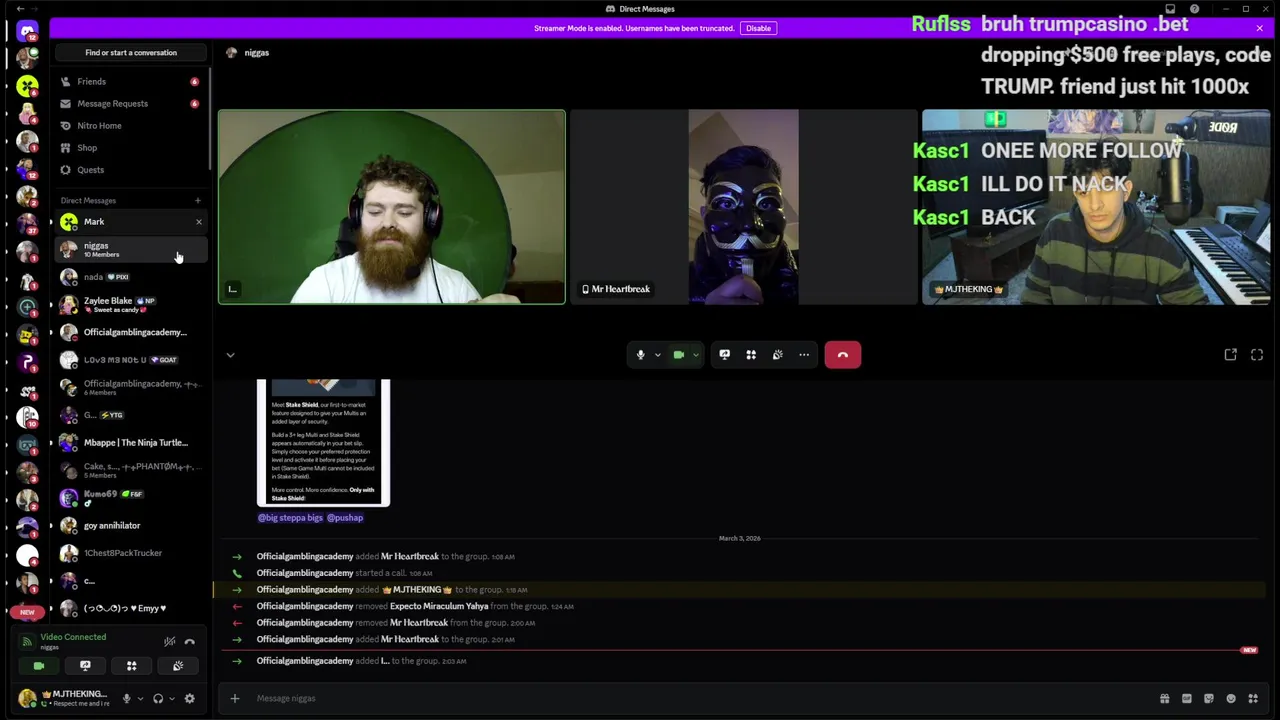Open MJTHEKING user profile panel

coord(64,698)
